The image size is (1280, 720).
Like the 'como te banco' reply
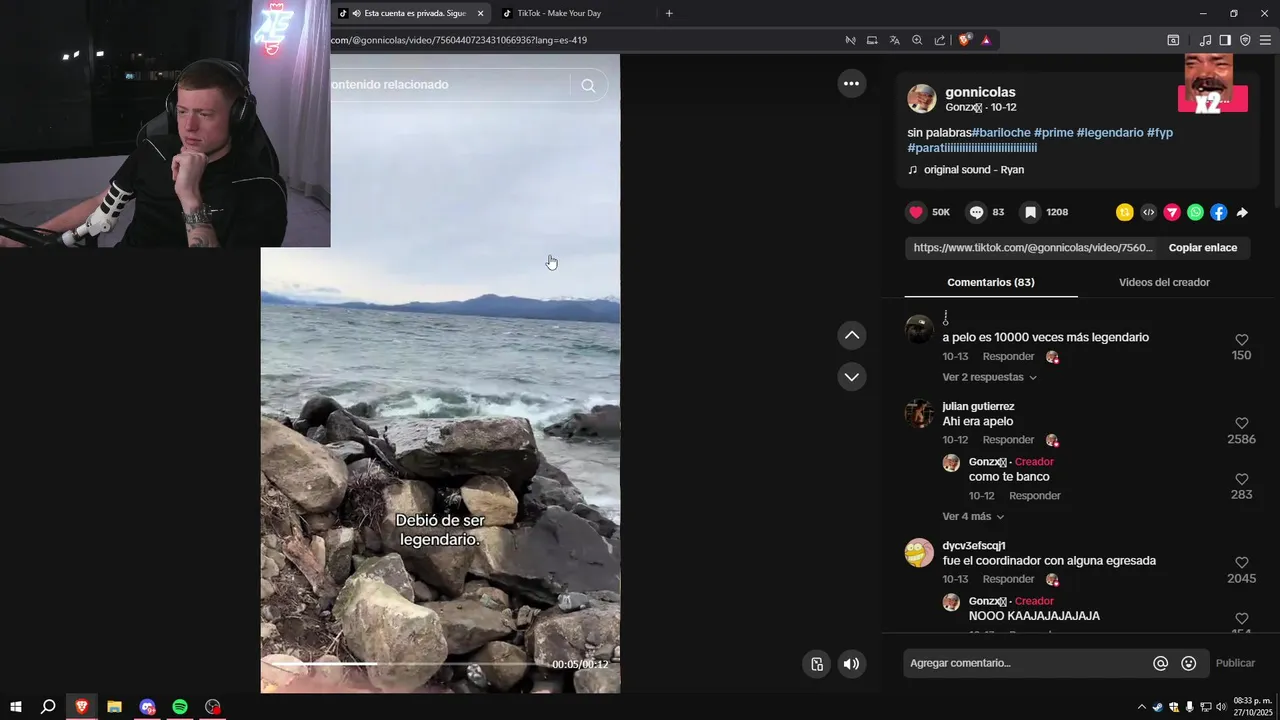[1242, 479]
